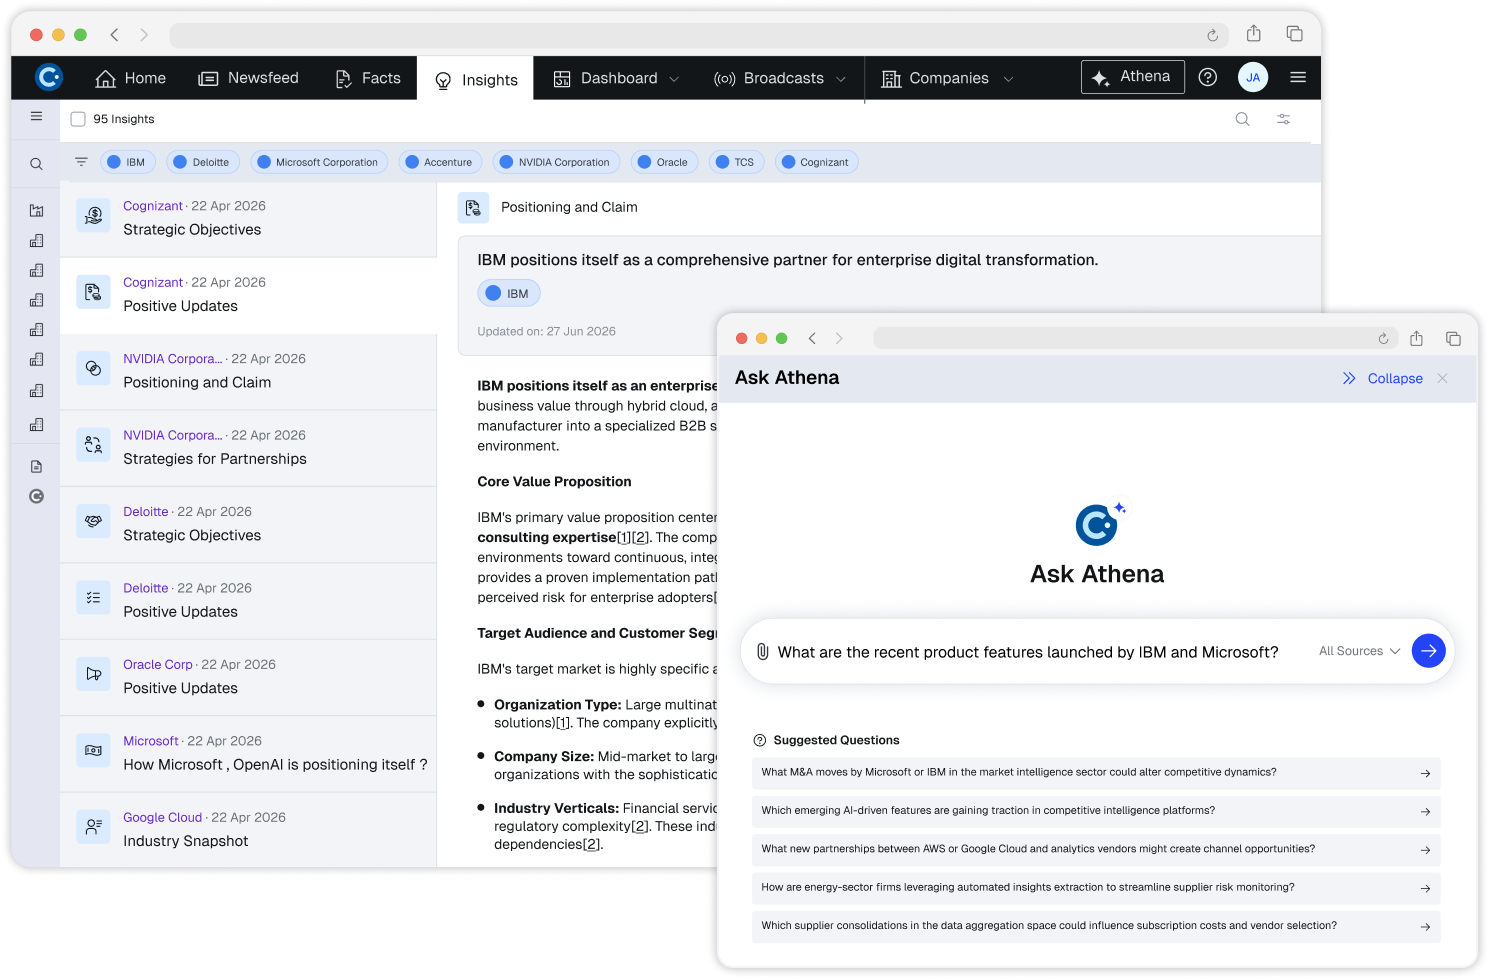Reload the page in the Ask Athena window
This screenshot has width=1490, height=980.
coord(1384,339)
